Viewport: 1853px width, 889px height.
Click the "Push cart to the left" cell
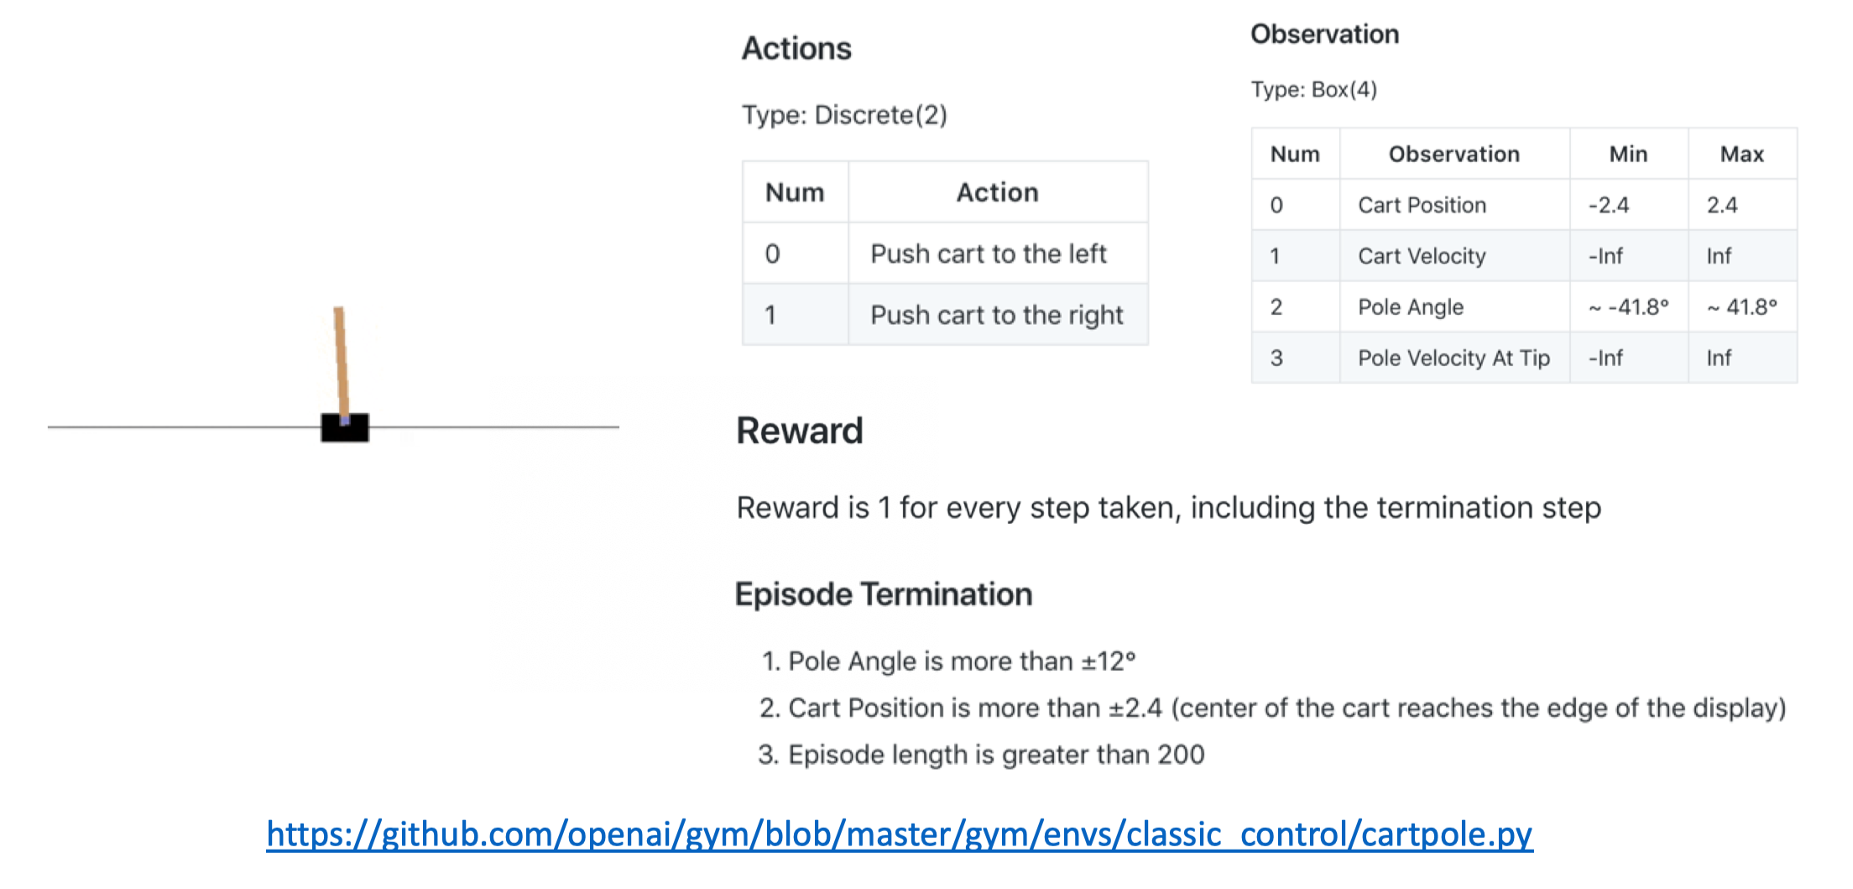(x=988, y=254)
